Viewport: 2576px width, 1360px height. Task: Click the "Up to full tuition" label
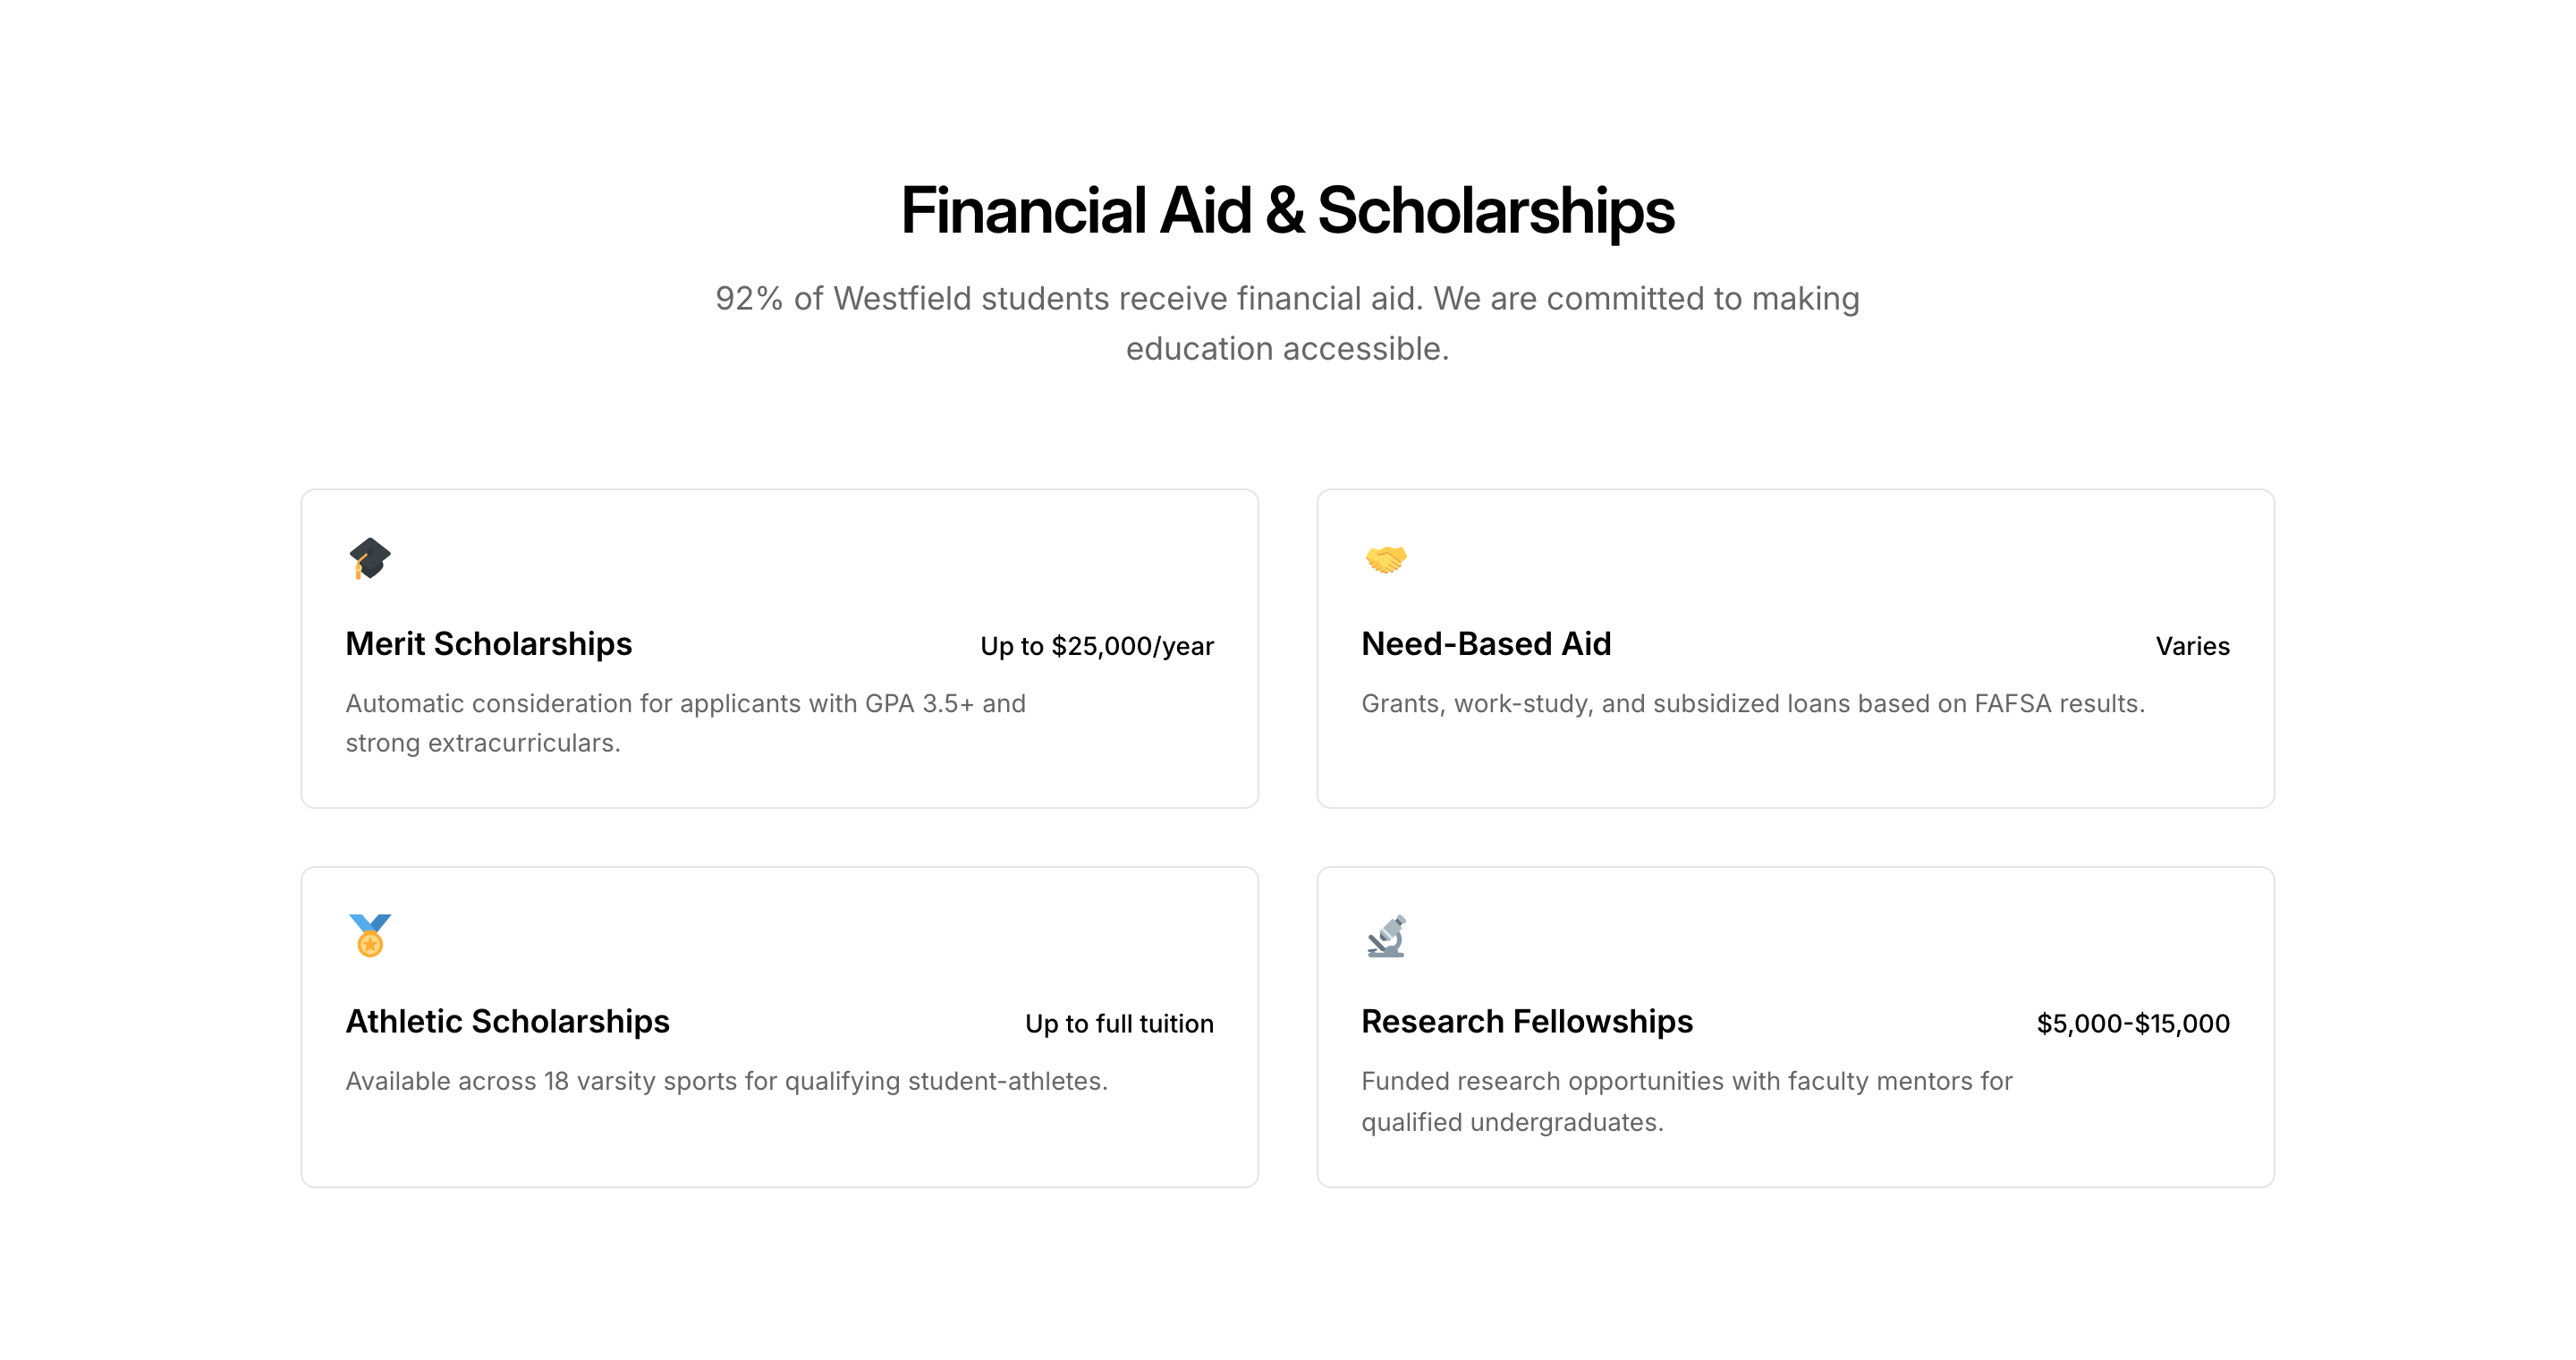(x=1119, y=1024)
